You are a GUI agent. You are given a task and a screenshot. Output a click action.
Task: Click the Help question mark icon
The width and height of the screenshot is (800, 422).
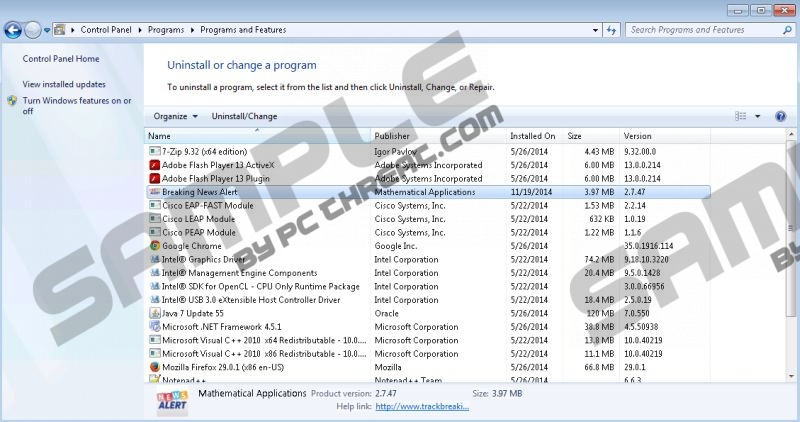(x=779, y=117)
